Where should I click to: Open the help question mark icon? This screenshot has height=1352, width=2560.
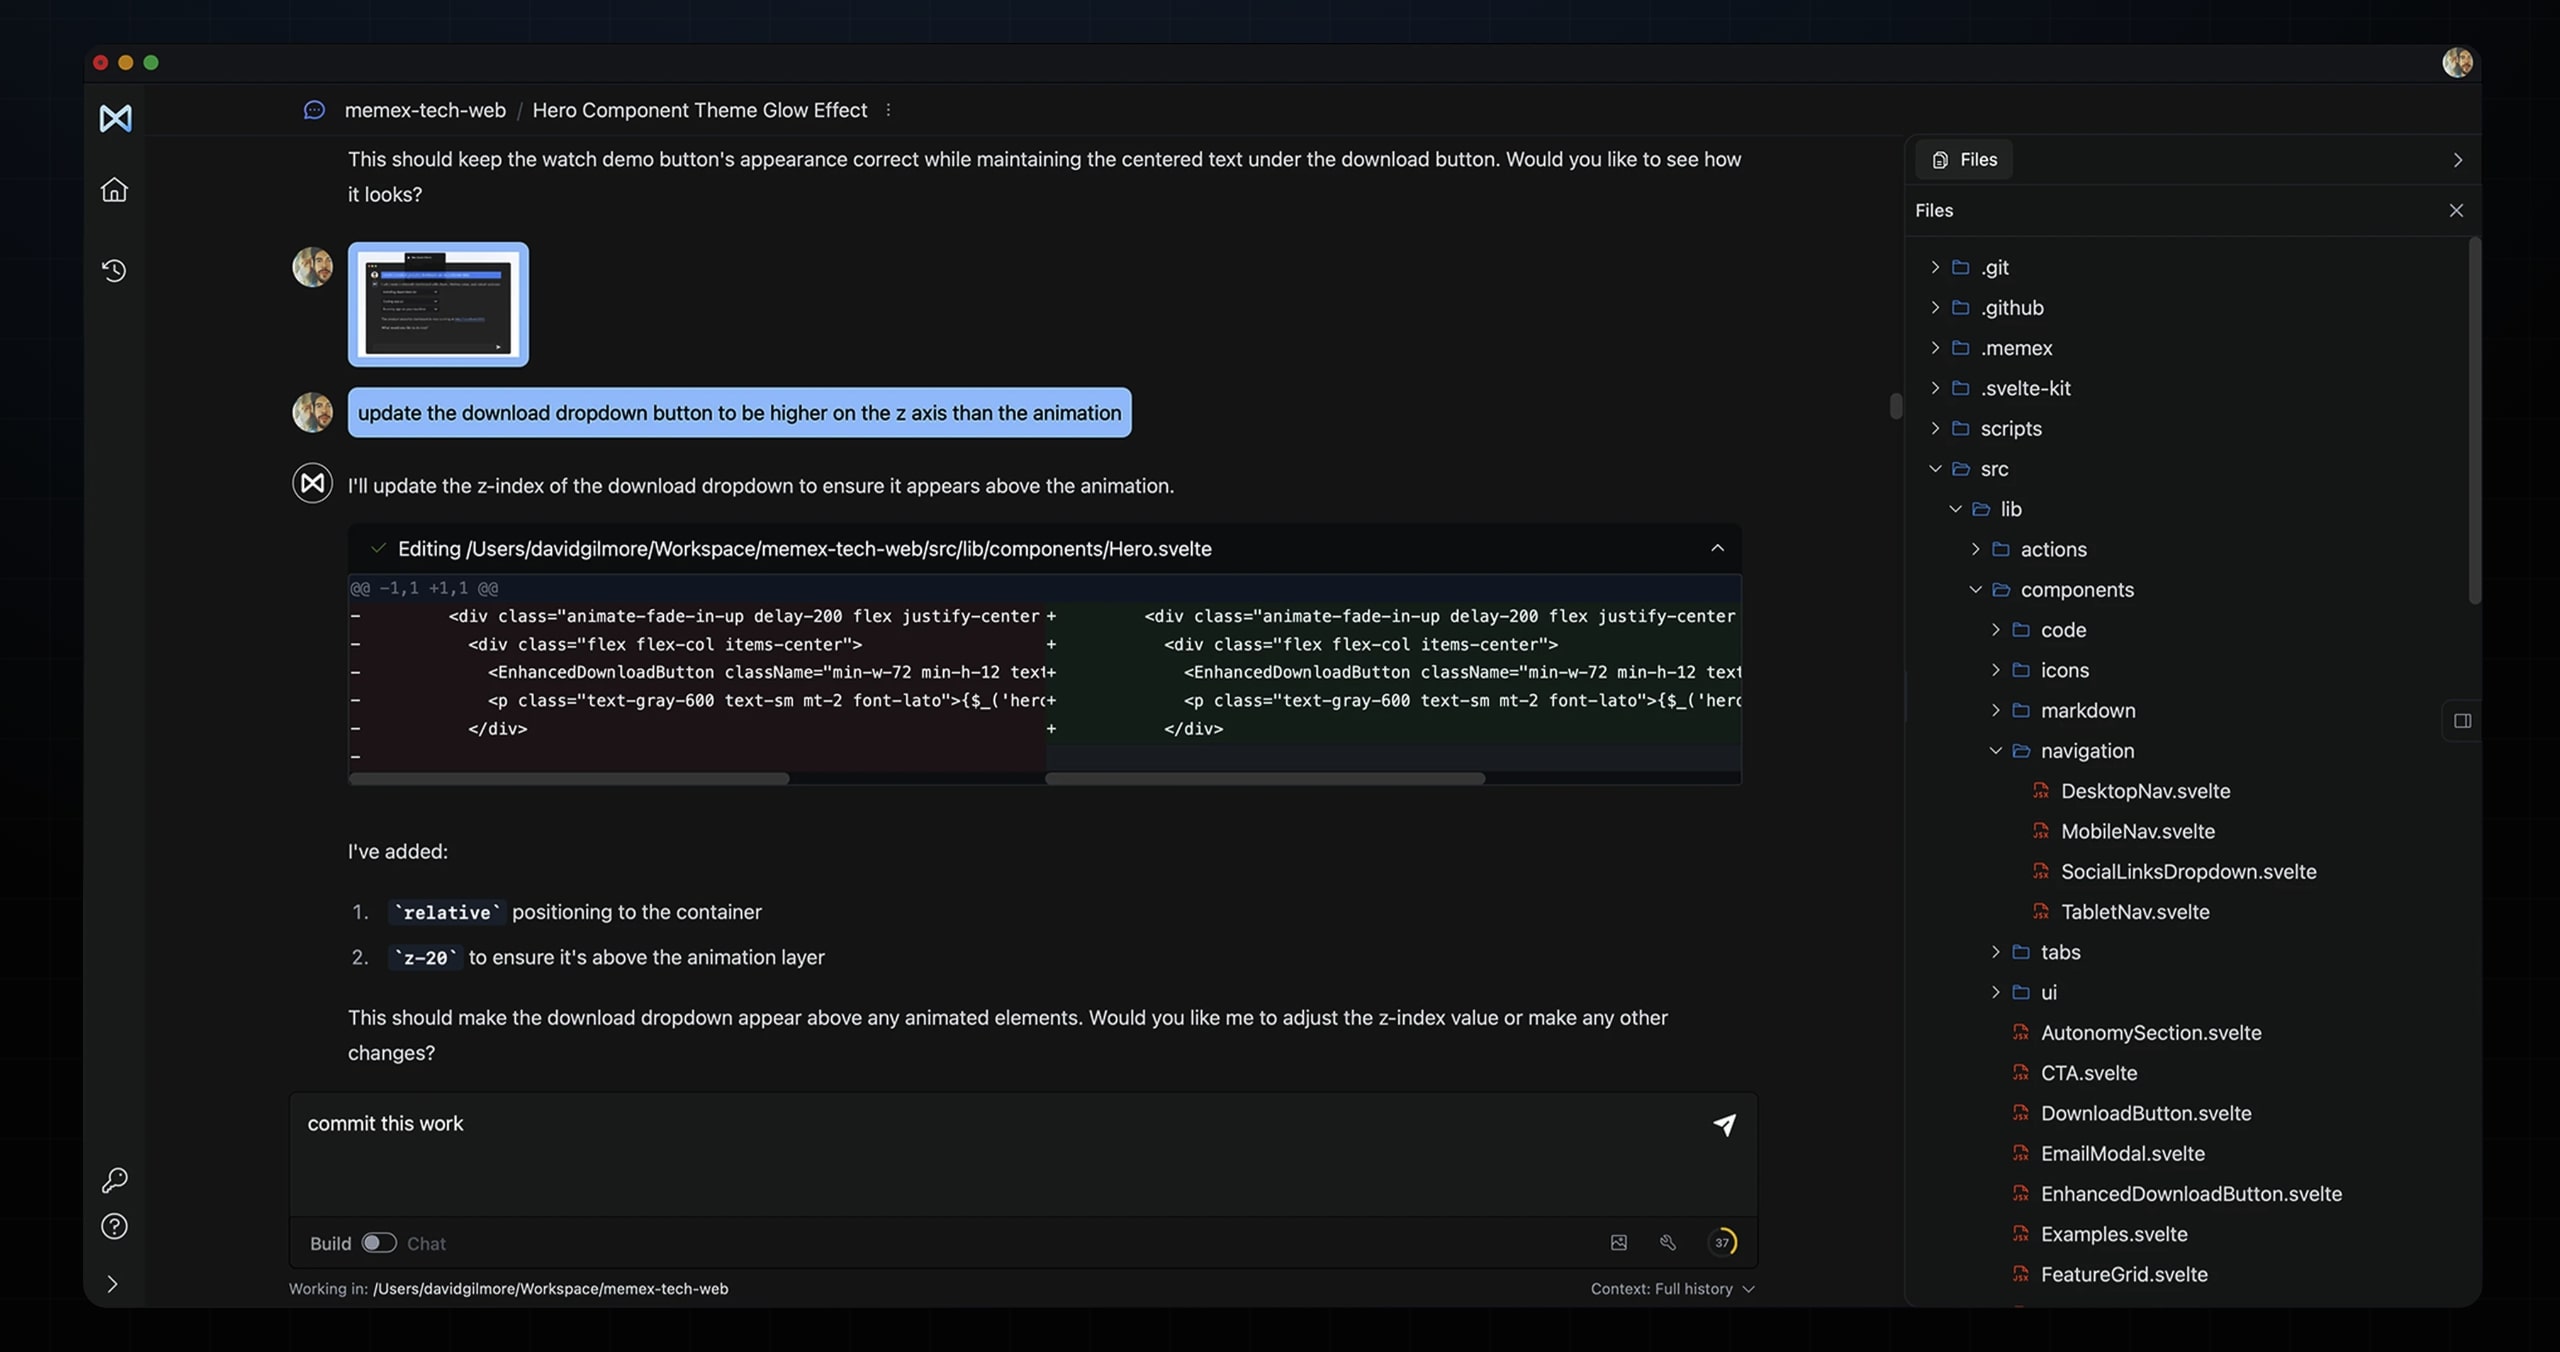tap(114, 1226)
